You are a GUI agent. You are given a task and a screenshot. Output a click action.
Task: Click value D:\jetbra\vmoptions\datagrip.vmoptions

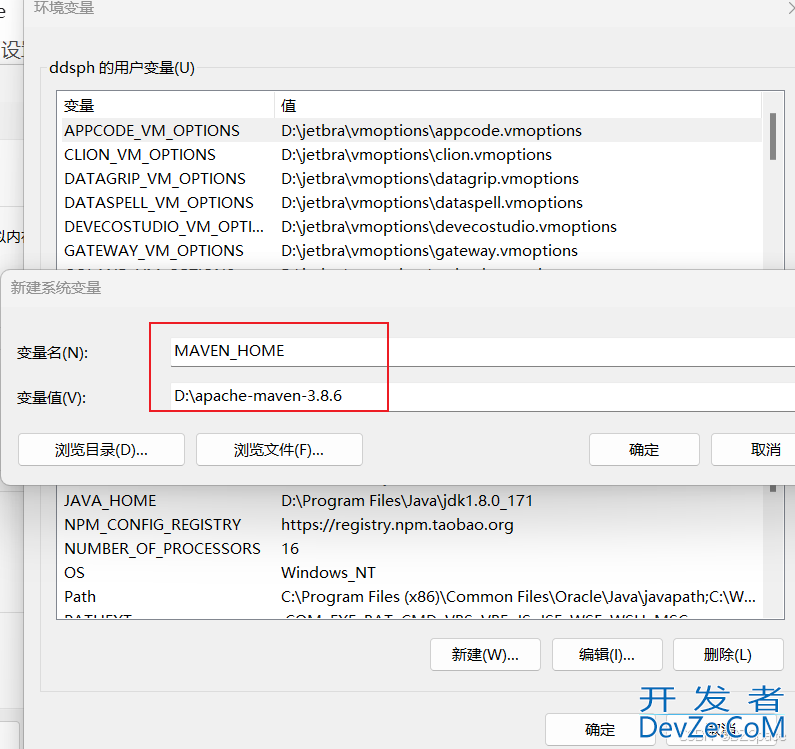coord(430,179)
